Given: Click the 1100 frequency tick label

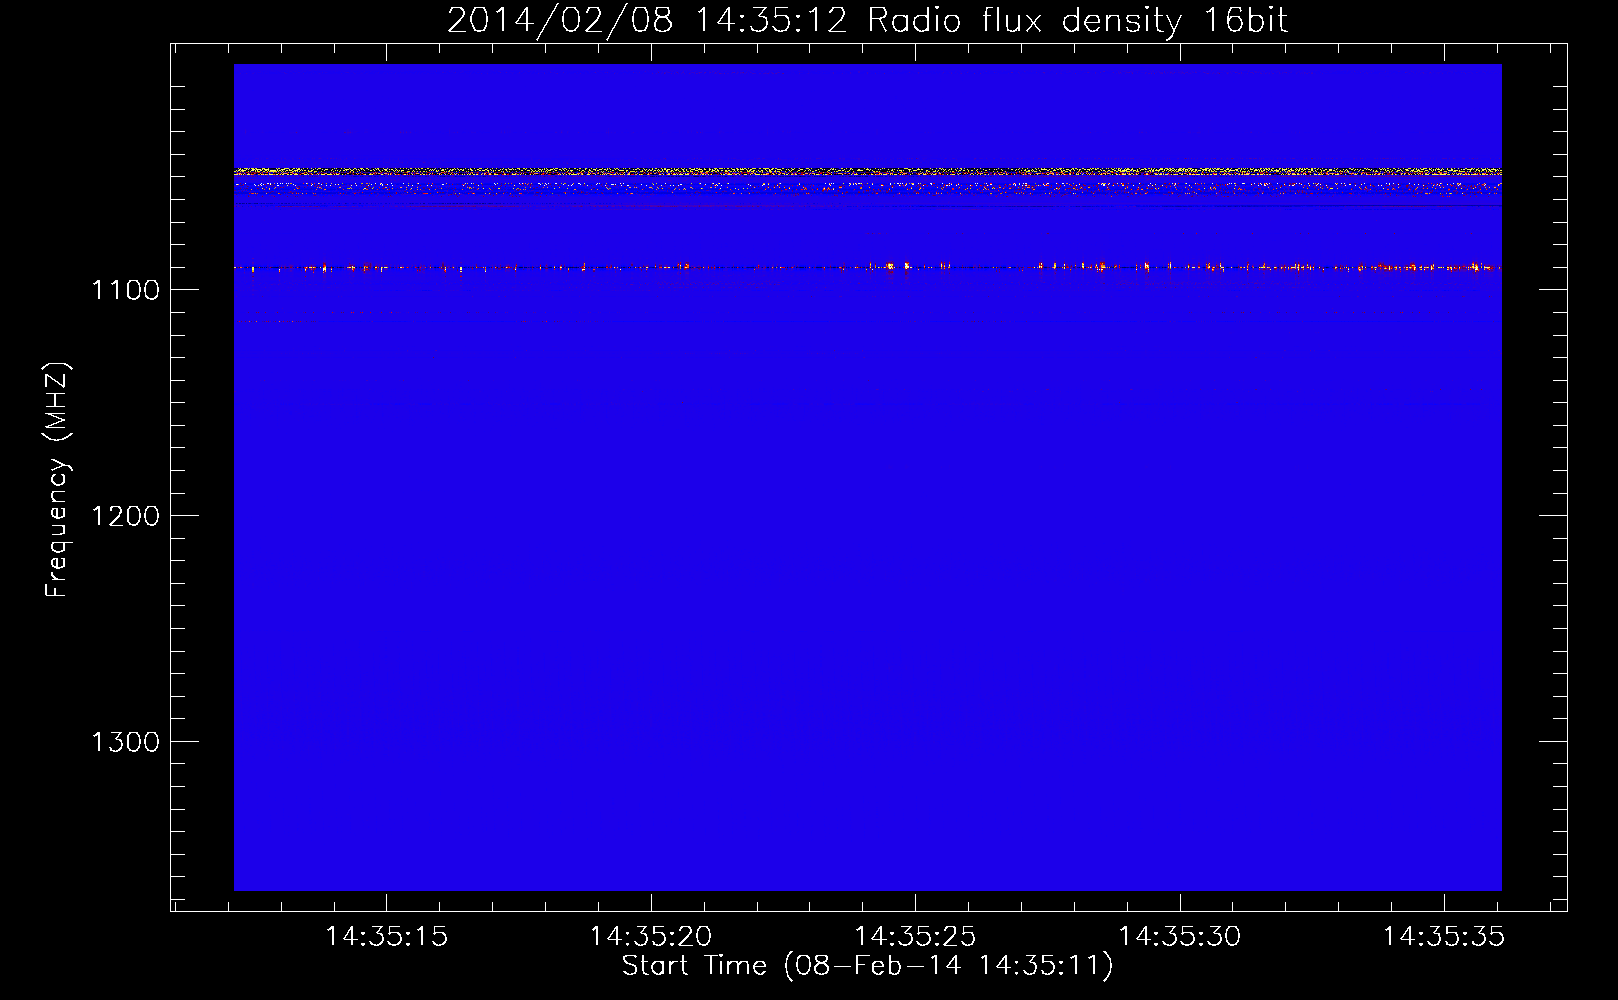Looking at the screenshot, I should pos(125,290).
